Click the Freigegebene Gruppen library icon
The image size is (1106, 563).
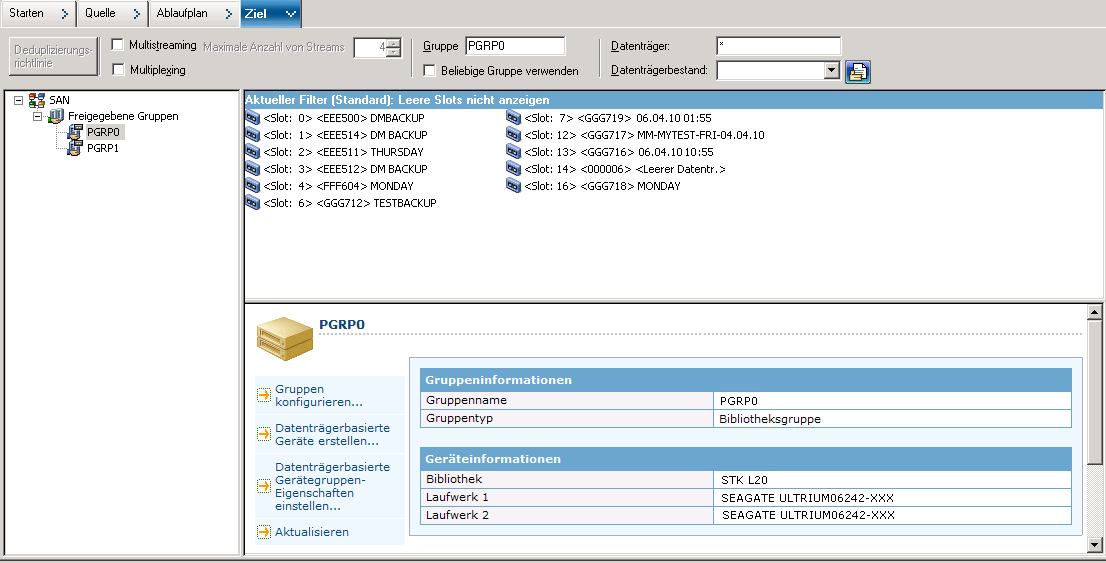coord(56,116)
